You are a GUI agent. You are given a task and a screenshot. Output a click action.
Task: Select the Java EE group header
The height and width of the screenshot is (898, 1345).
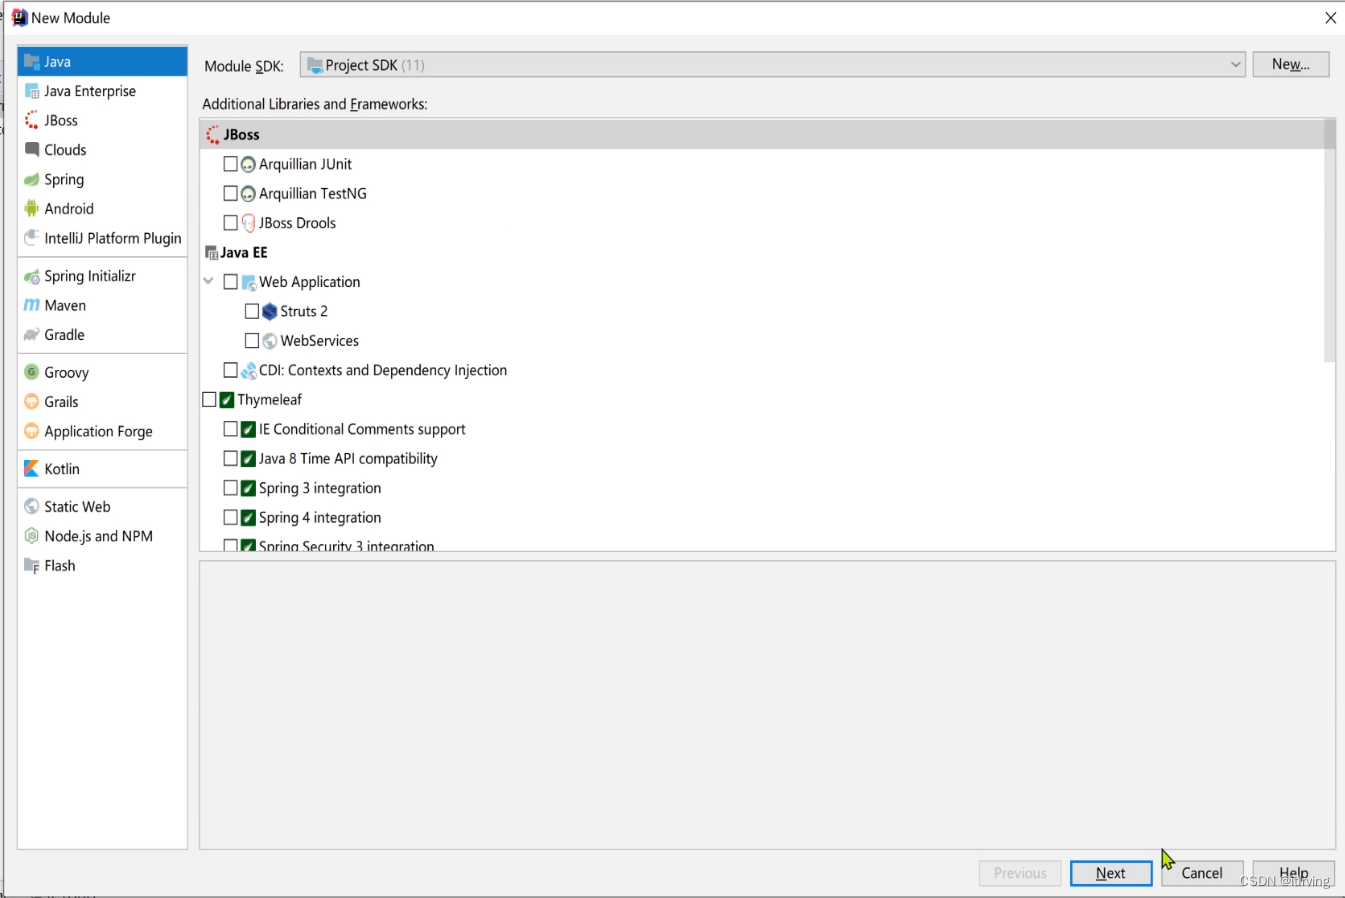pos(761,253)
